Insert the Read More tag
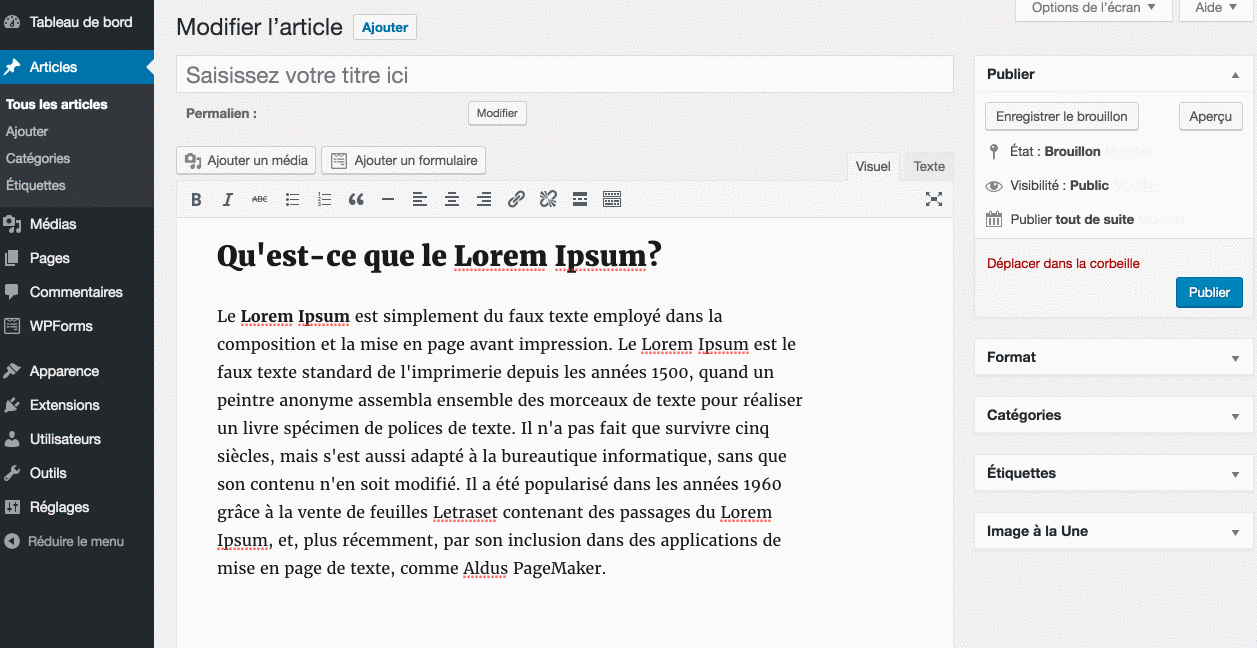 pyautogui.click(x=580, y=200)
